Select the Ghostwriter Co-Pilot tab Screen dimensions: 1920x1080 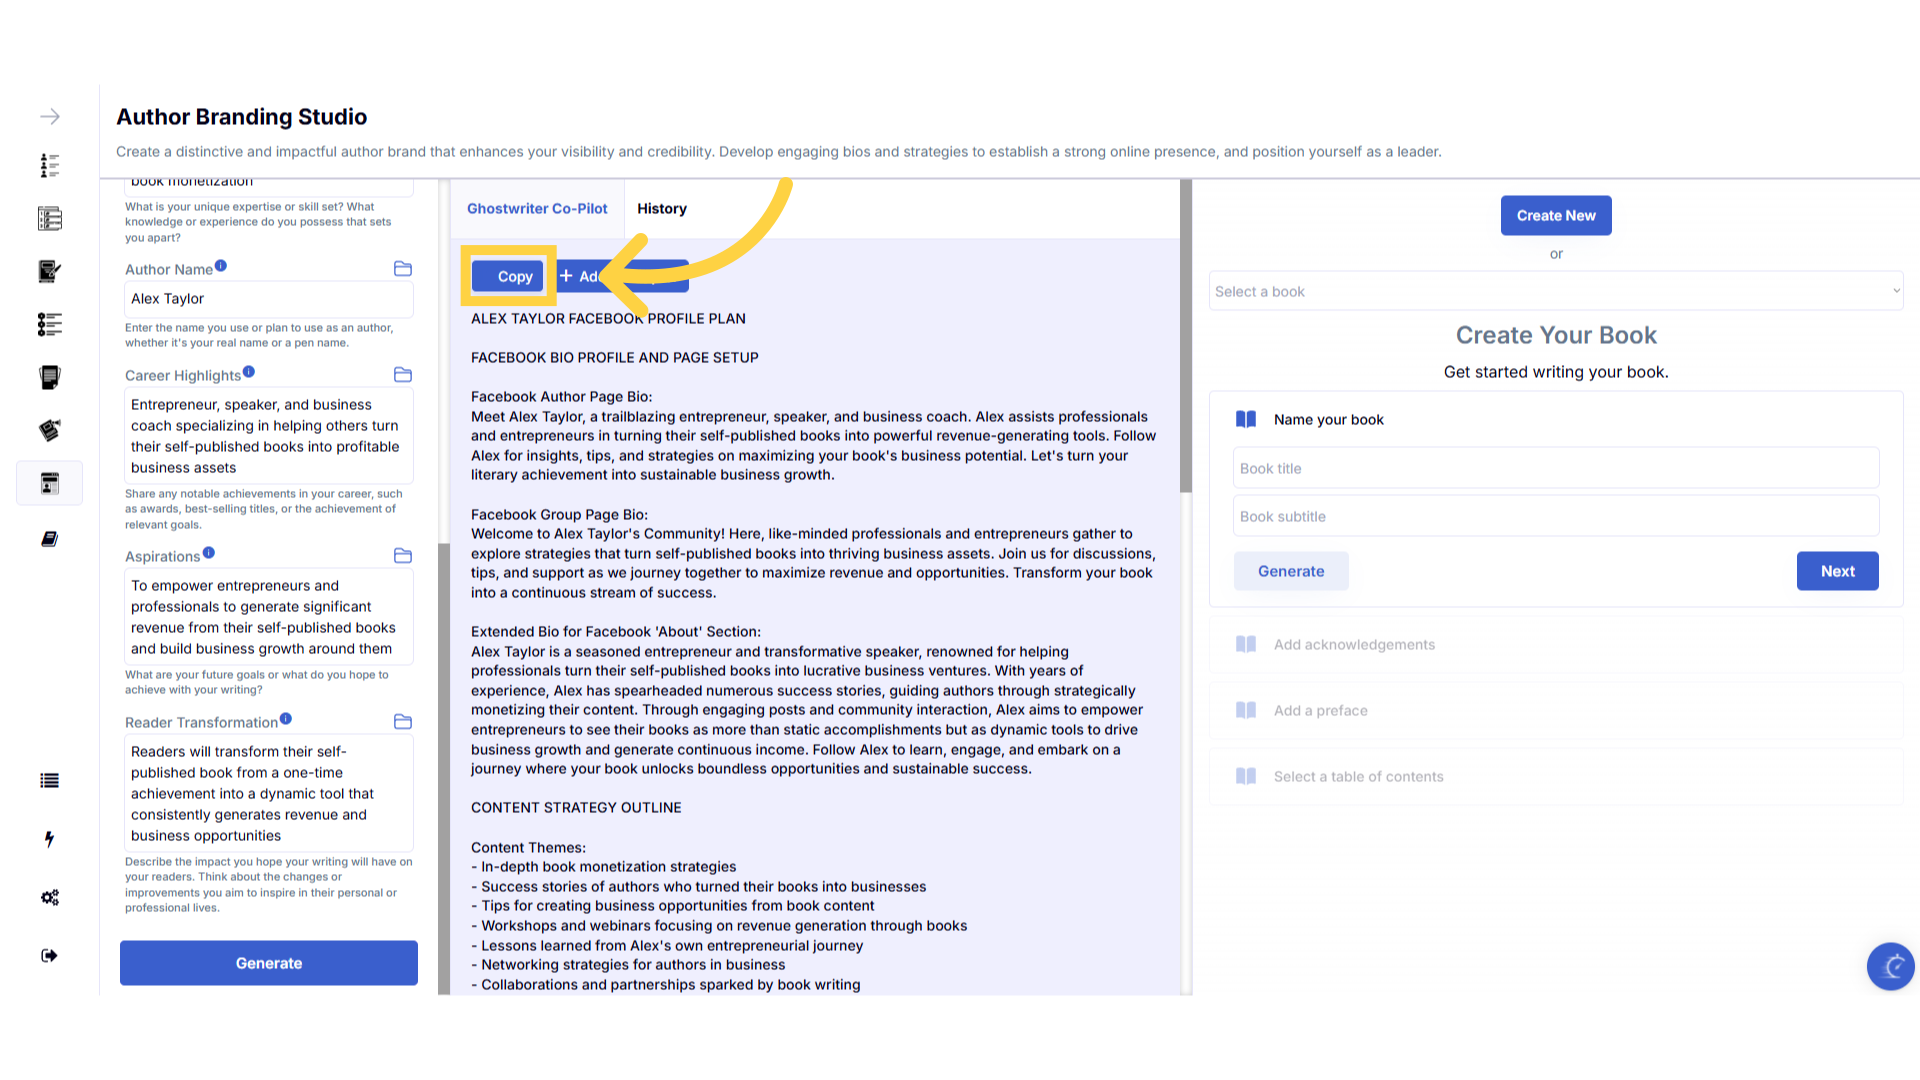(537, 209)
